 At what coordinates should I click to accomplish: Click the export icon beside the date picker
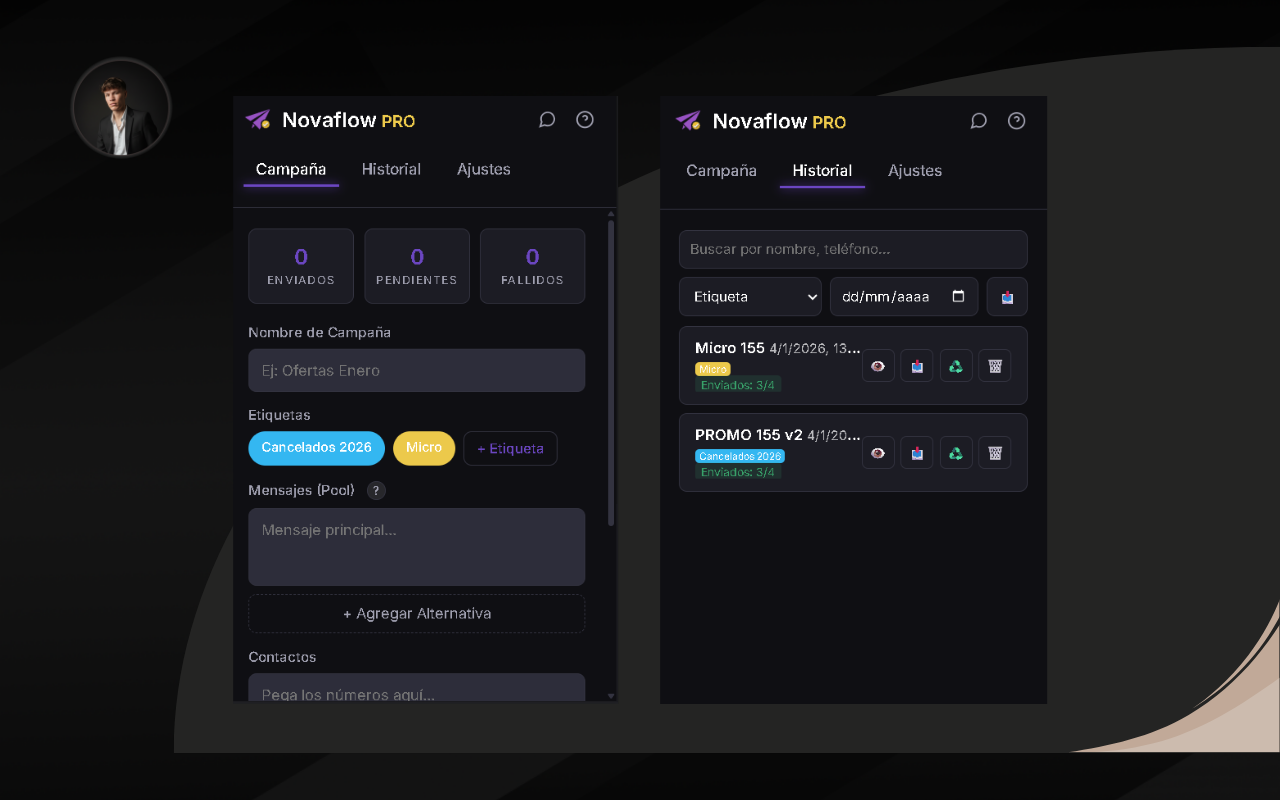(x=1007, y=296)
